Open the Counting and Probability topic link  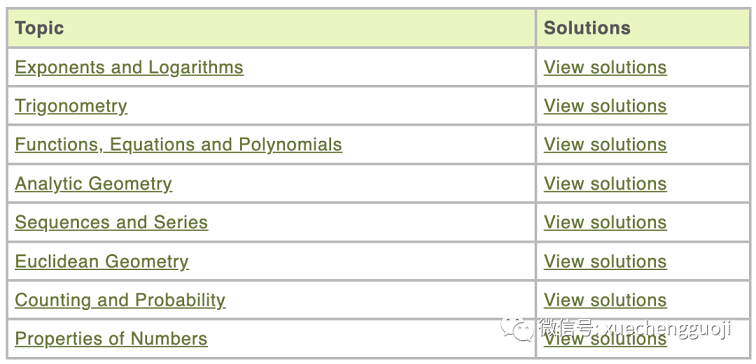click(120, 300)
